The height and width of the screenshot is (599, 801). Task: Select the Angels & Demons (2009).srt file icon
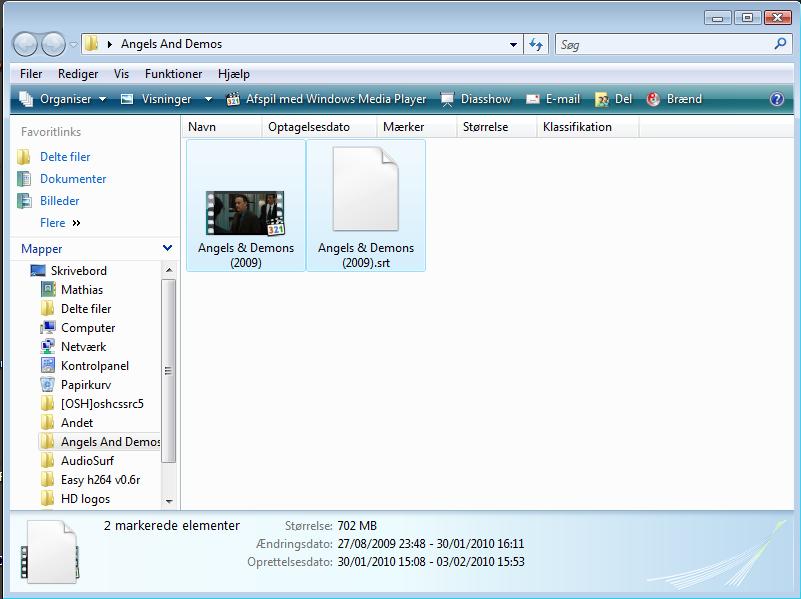coord(365,189)
